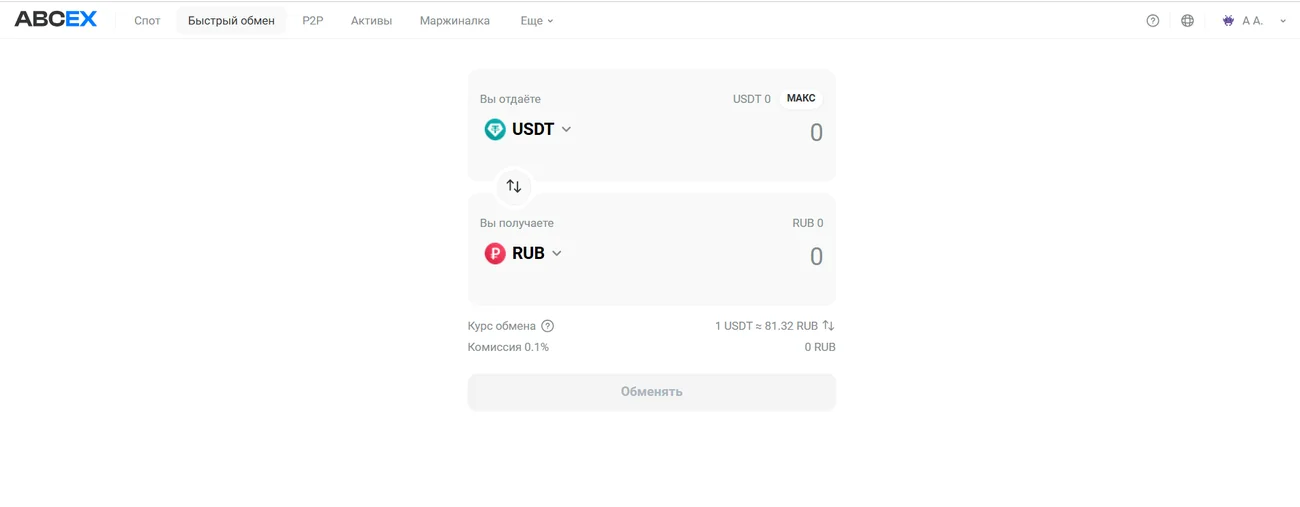Click the user avatar icon
1300x507 pixels.
coord(1228,20)
